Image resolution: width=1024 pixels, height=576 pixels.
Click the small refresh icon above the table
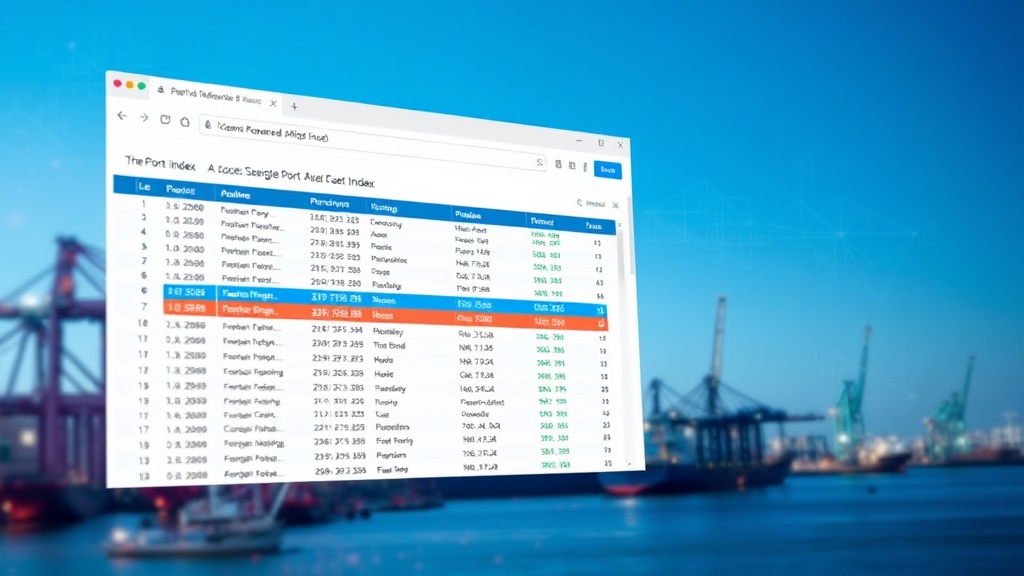pyautogui.click(x=579, y=202)
